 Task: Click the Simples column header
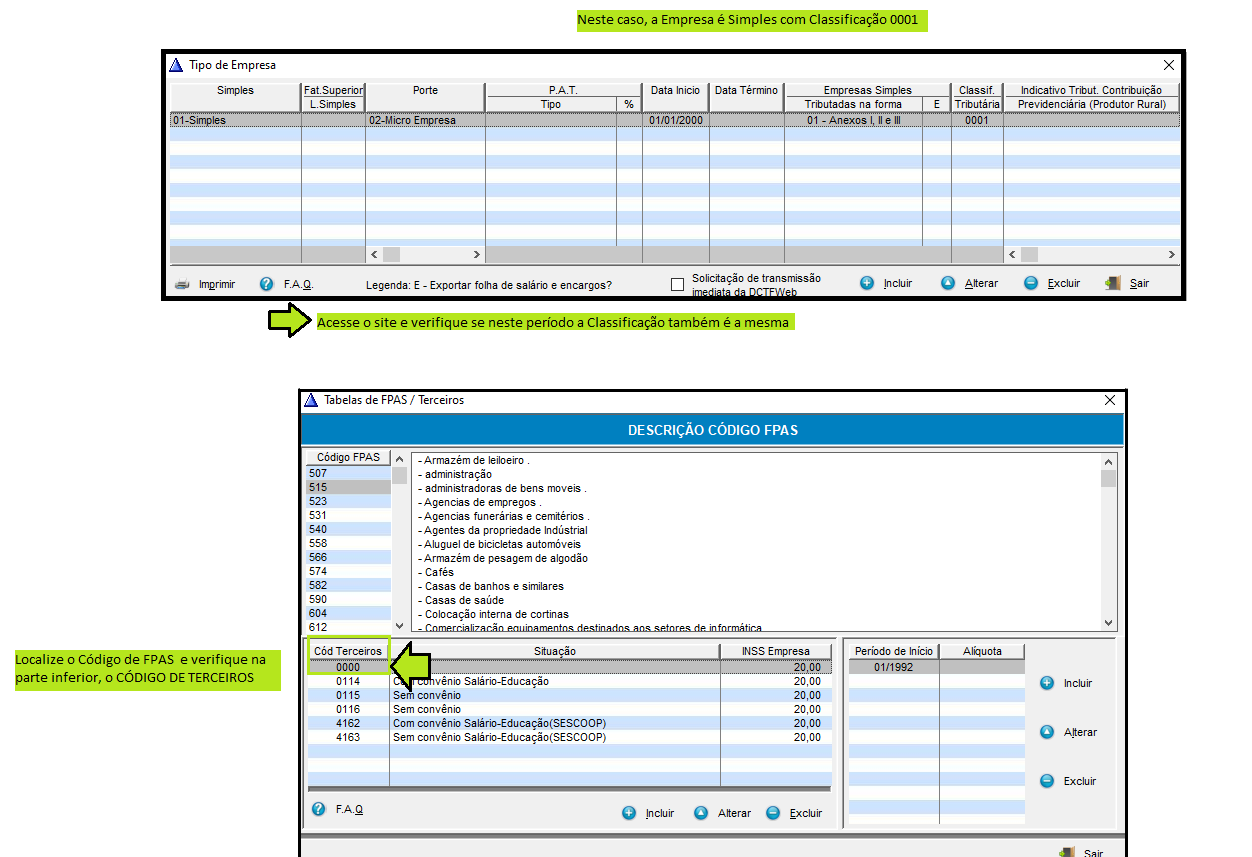(236, 97)
